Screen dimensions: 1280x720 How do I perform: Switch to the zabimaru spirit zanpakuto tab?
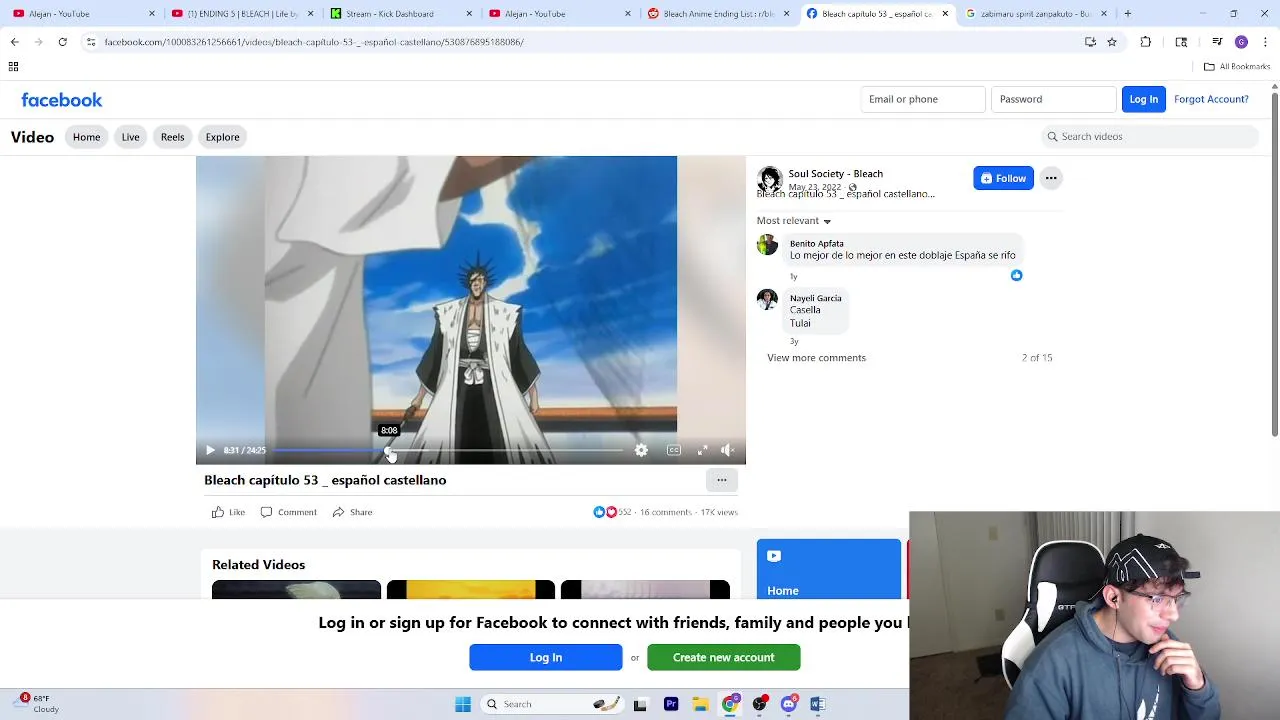(x=1035, y=14)
